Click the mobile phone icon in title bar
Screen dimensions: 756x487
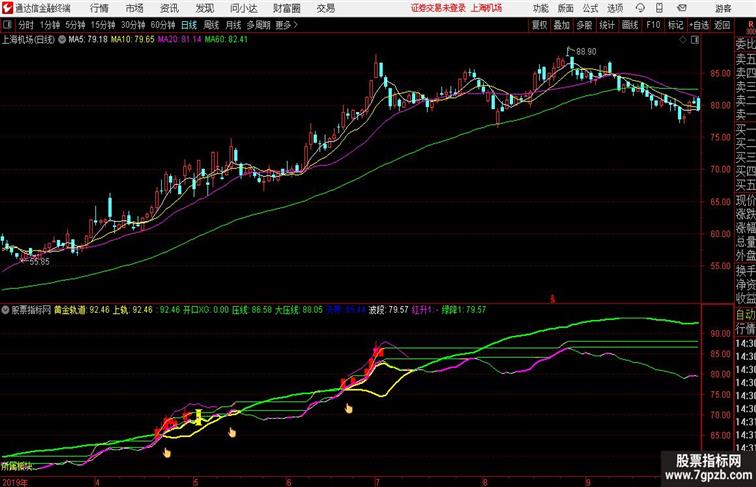(660, 8)
